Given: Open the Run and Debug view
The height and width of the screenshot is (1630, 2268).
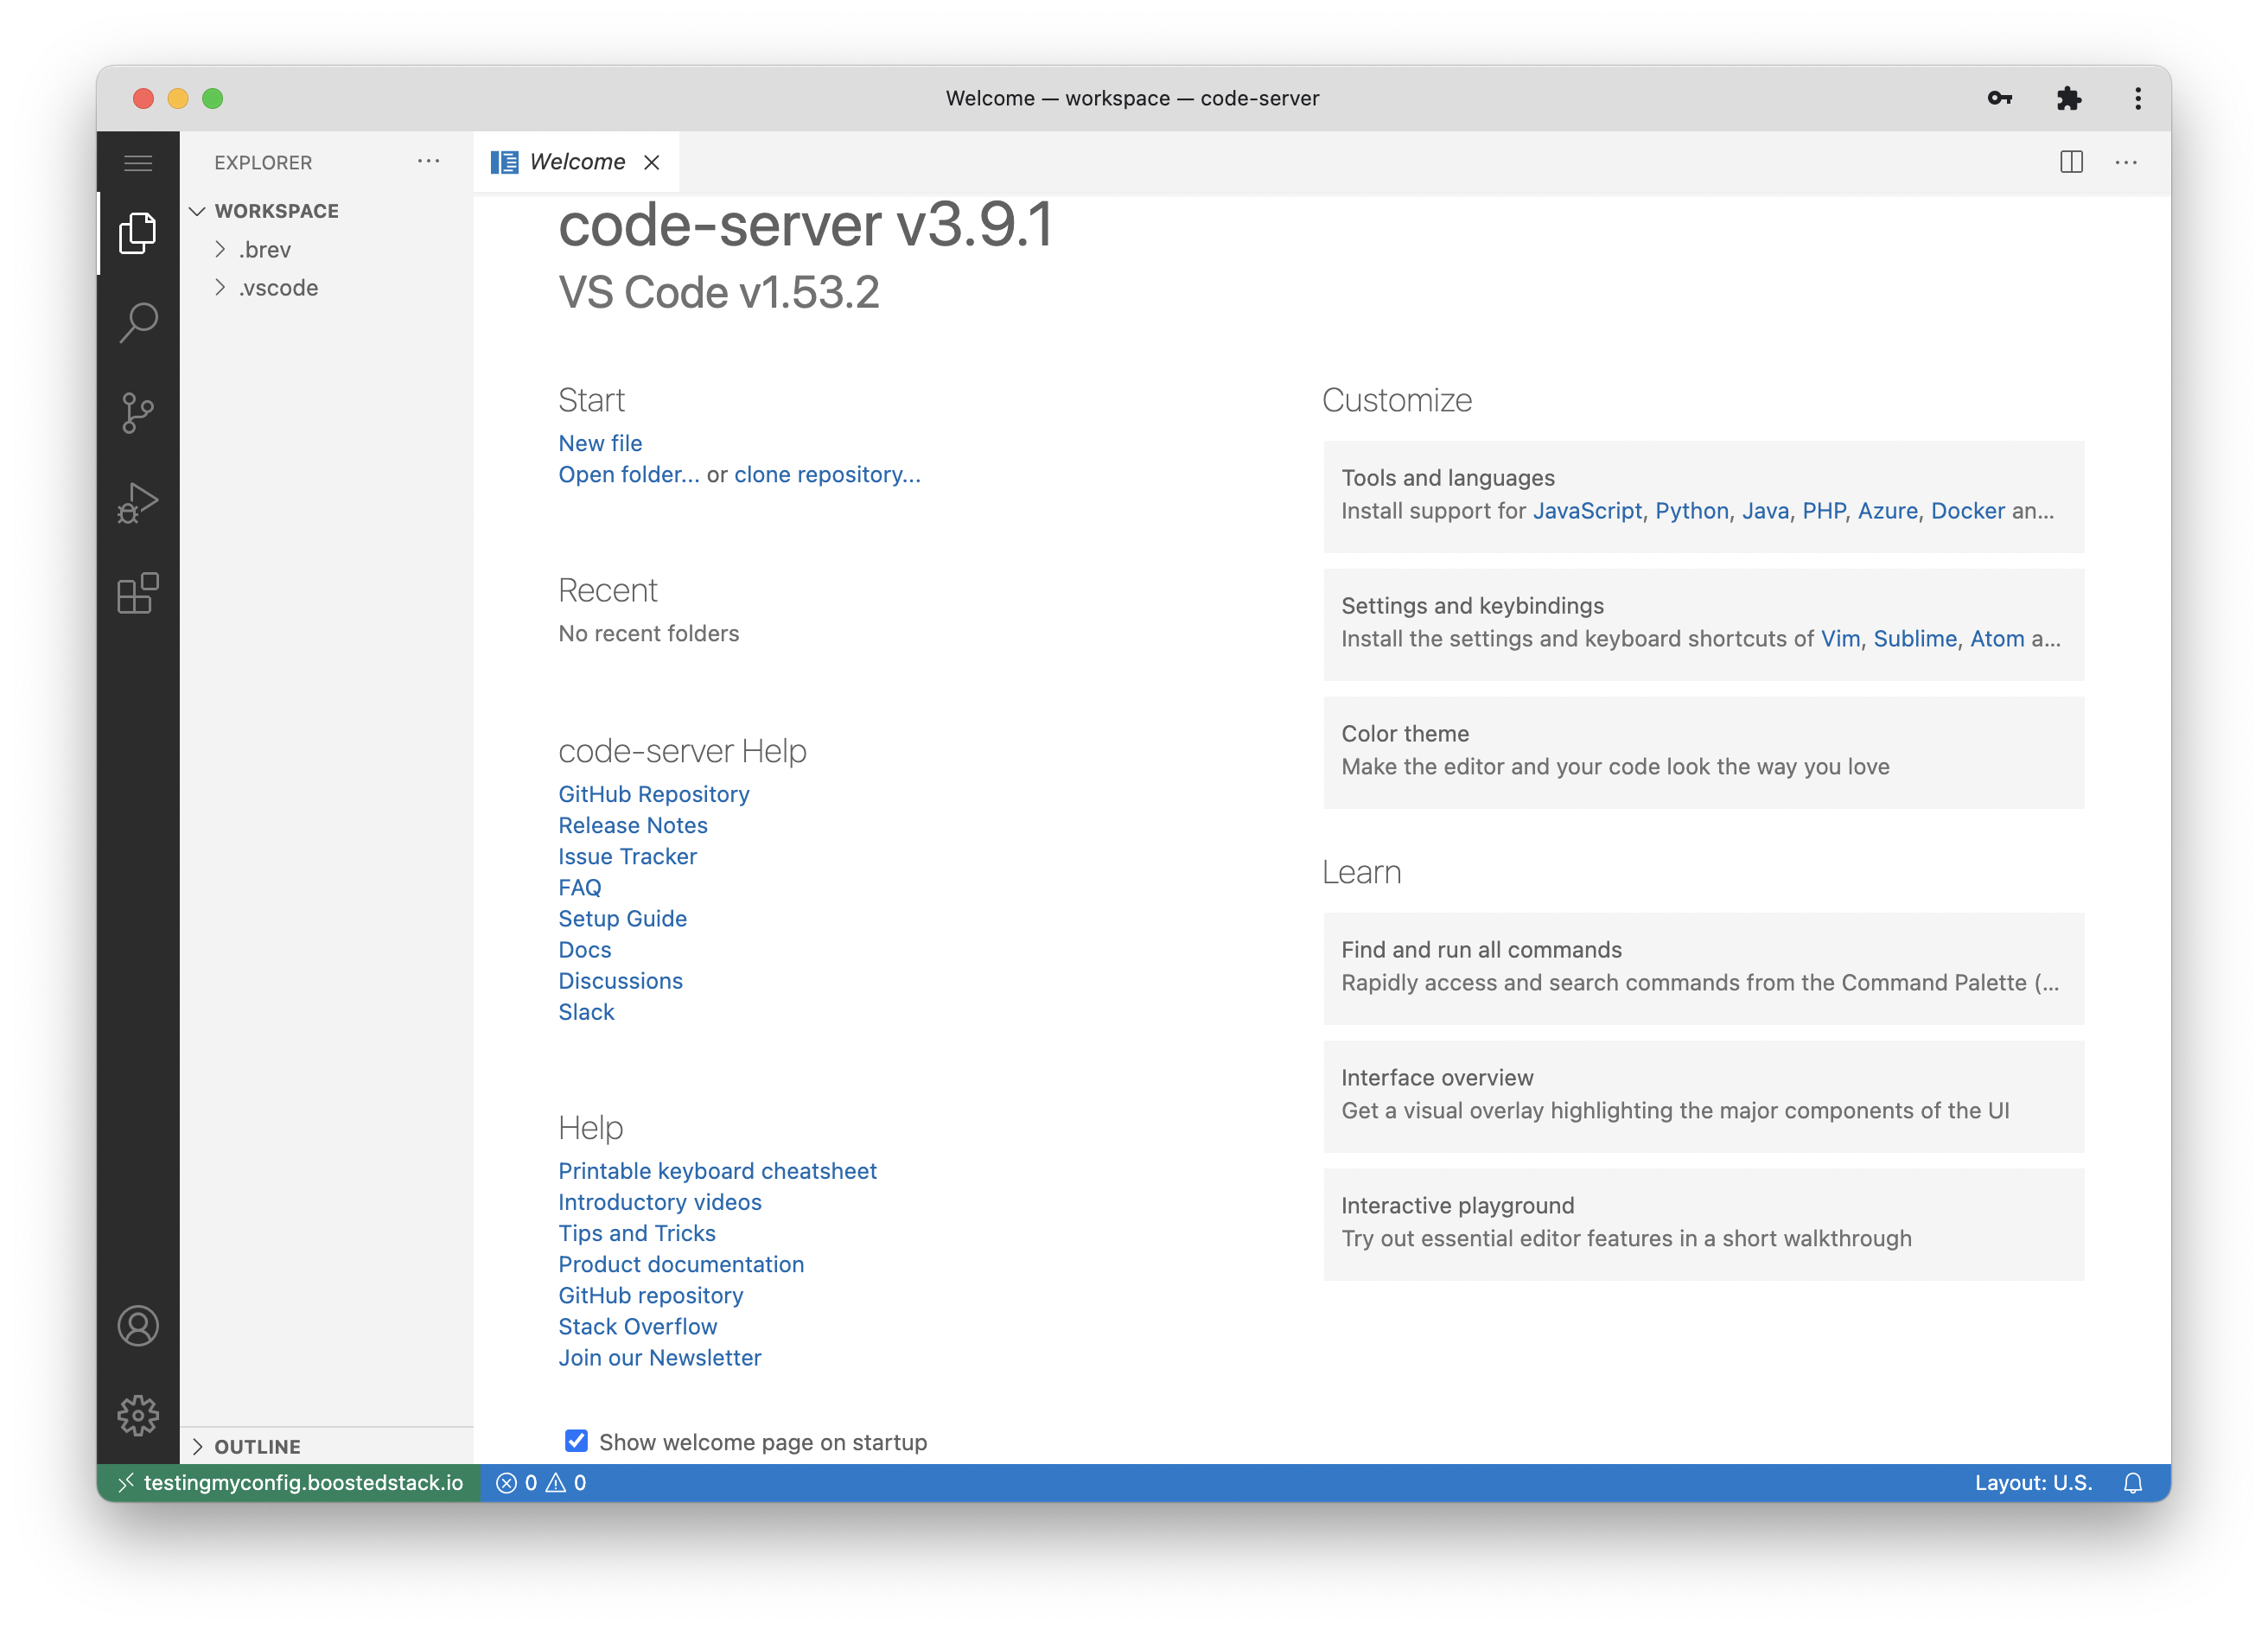Looking at the screenshot, I should [138, 503].
